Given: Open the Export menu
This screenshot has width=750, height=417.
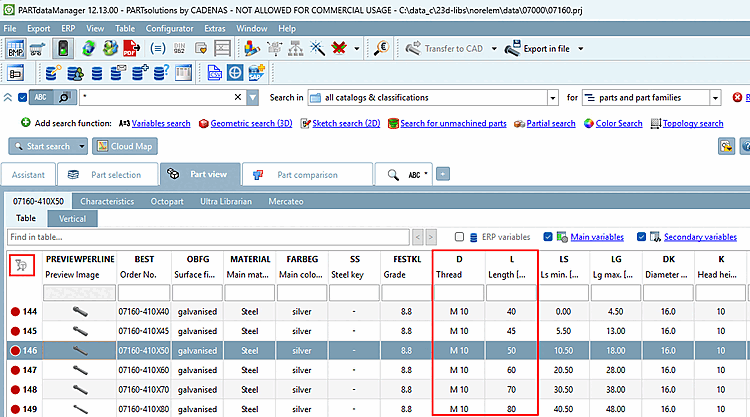Looking at the screenshot, I should [38, 28].
